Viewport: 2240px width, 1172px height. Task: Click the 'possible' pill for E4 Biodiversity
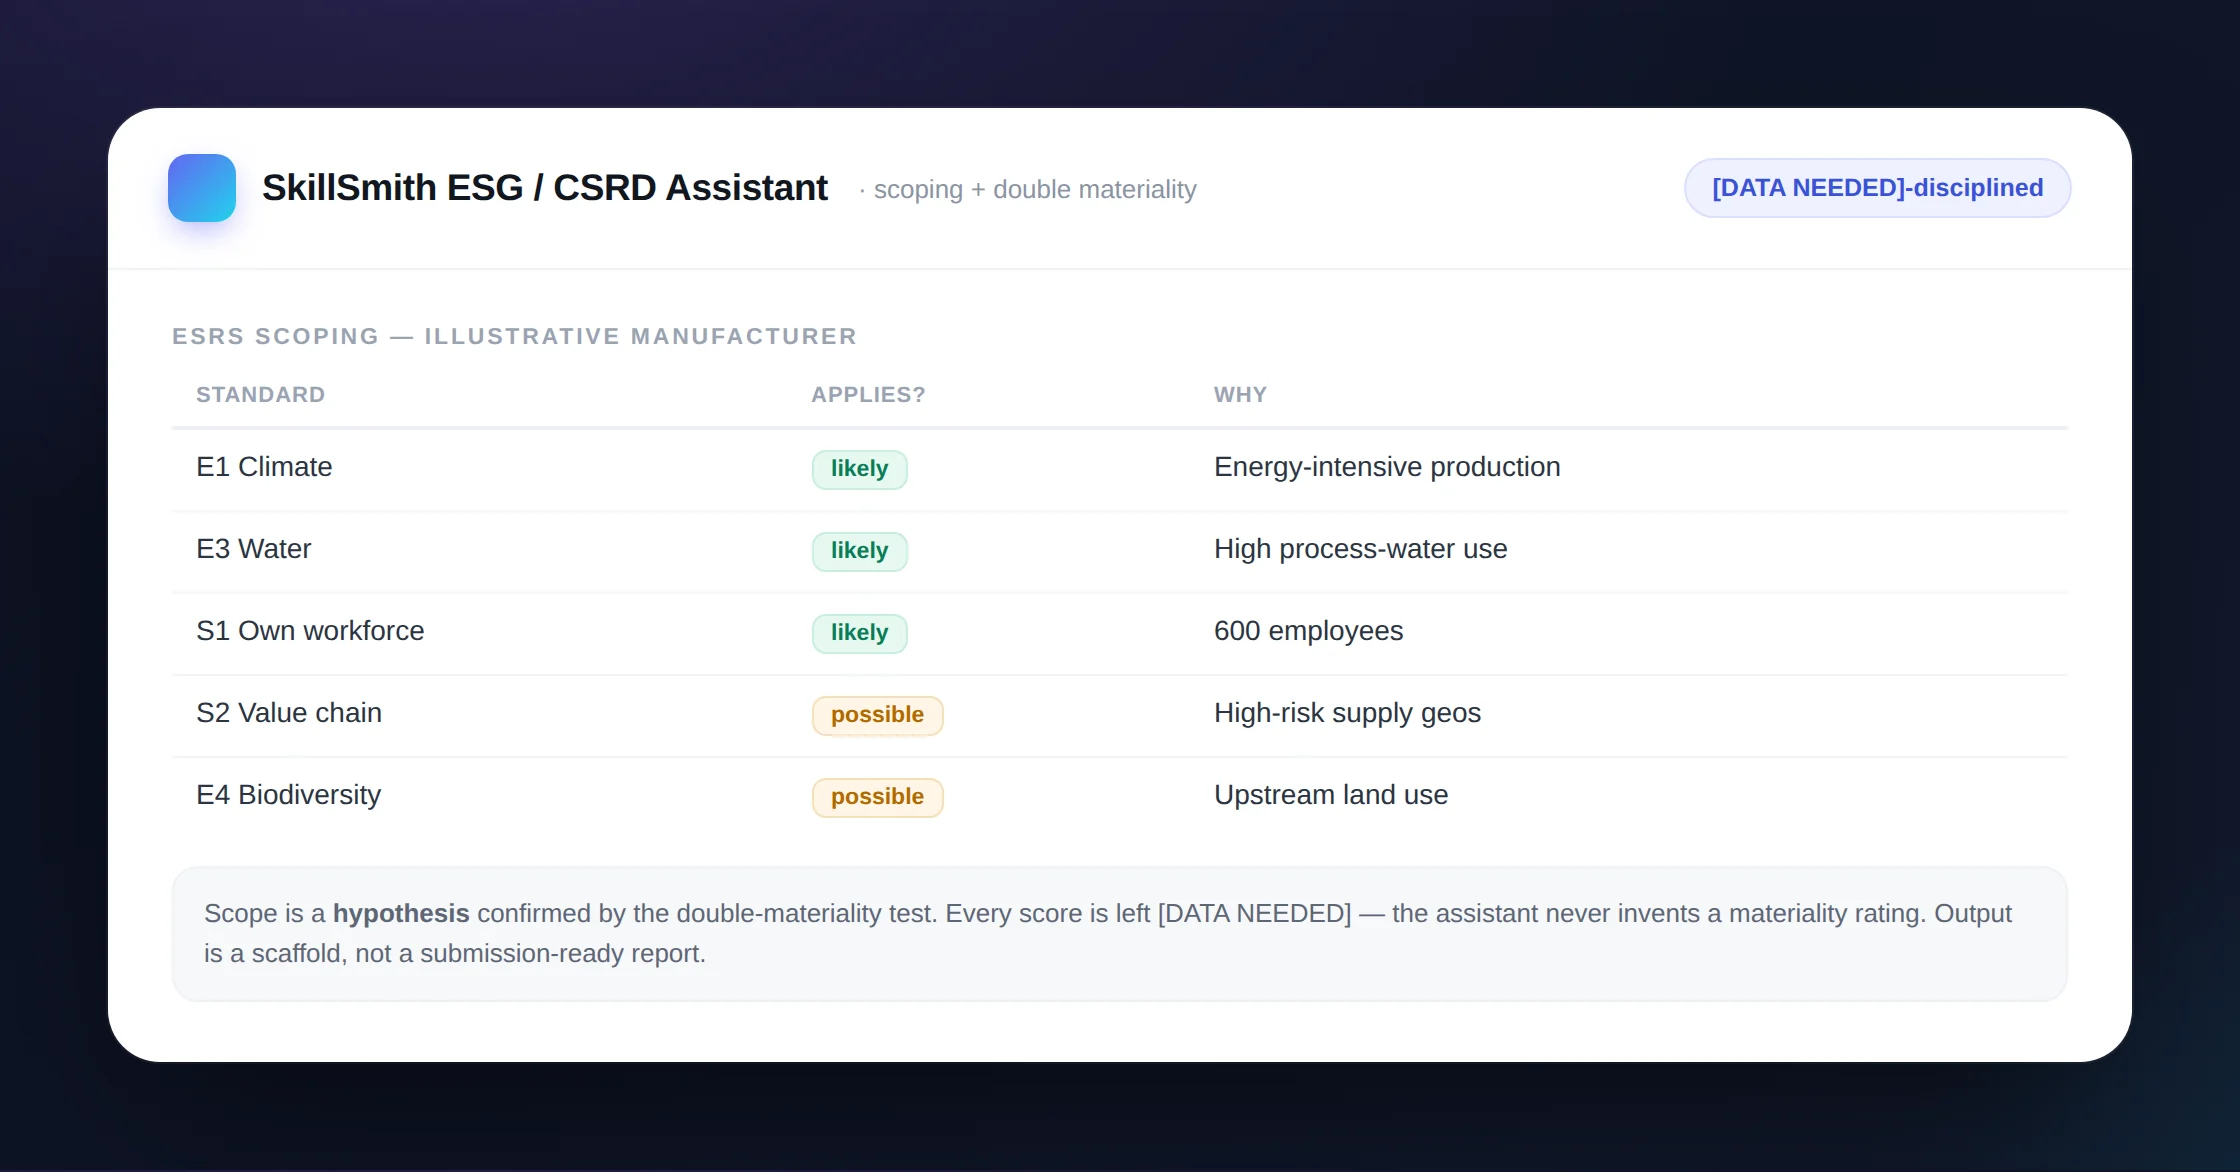point(877,797)
